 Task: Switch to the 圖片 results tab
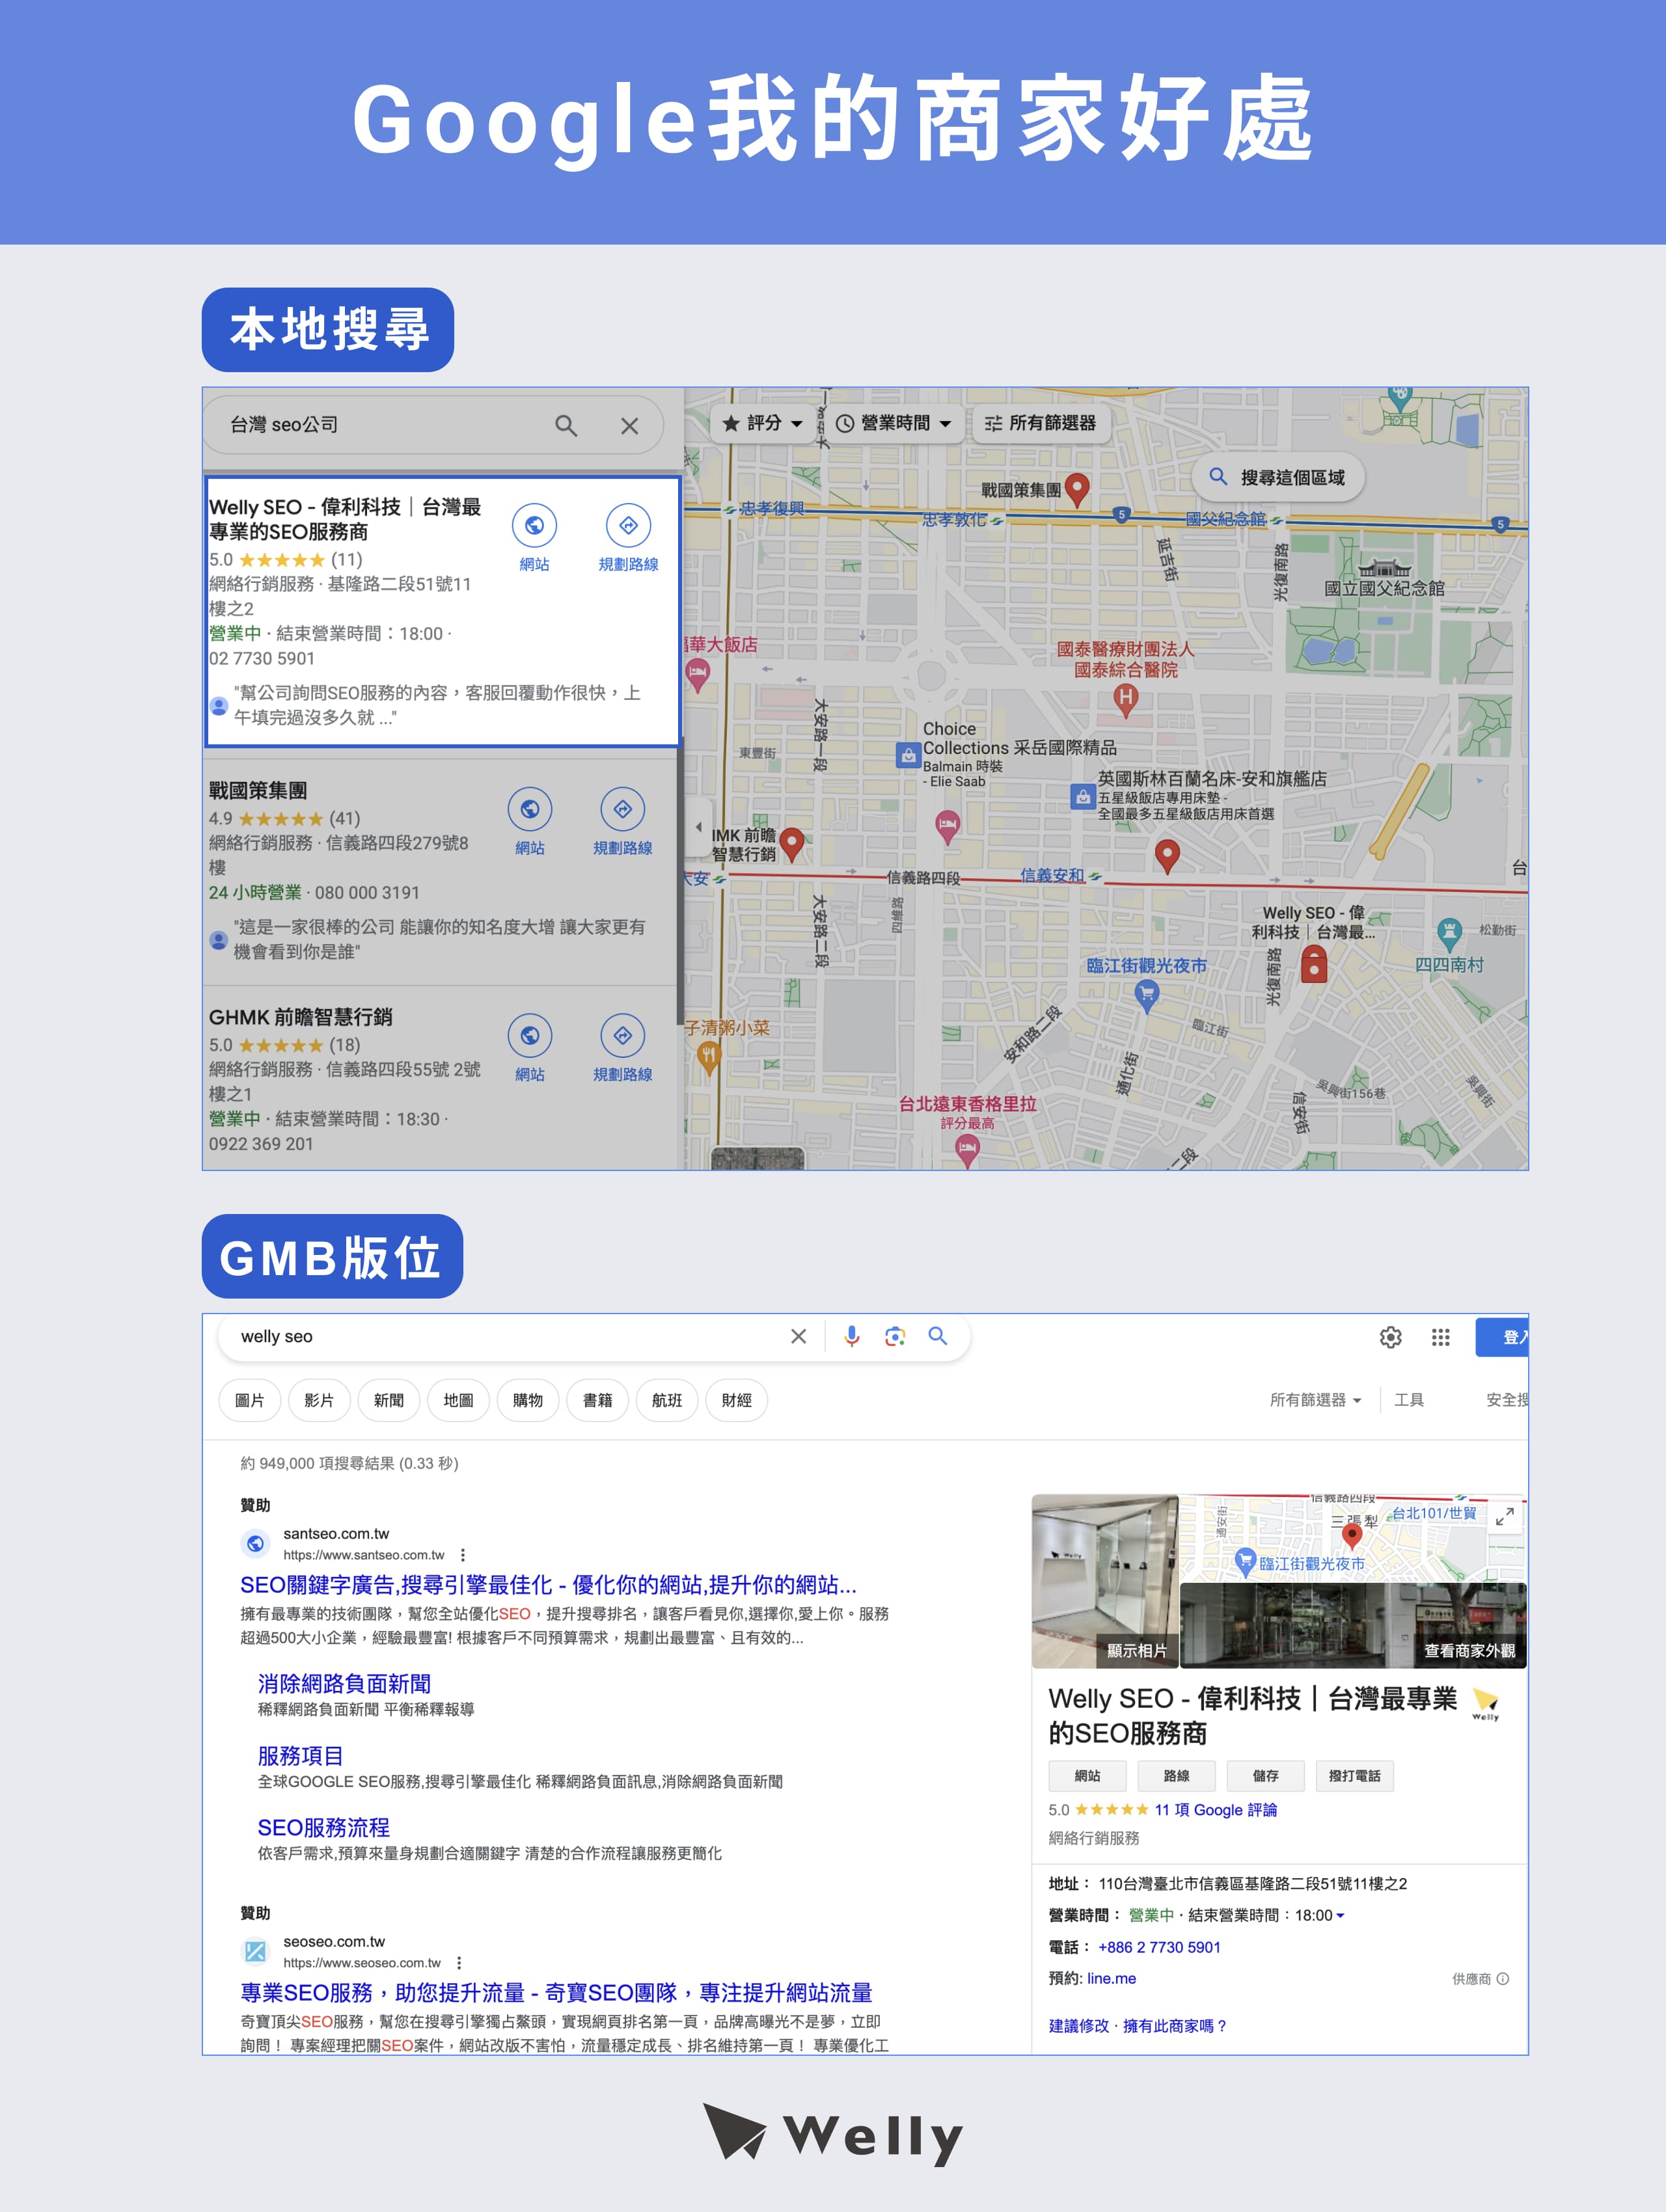pos(250,1400)
